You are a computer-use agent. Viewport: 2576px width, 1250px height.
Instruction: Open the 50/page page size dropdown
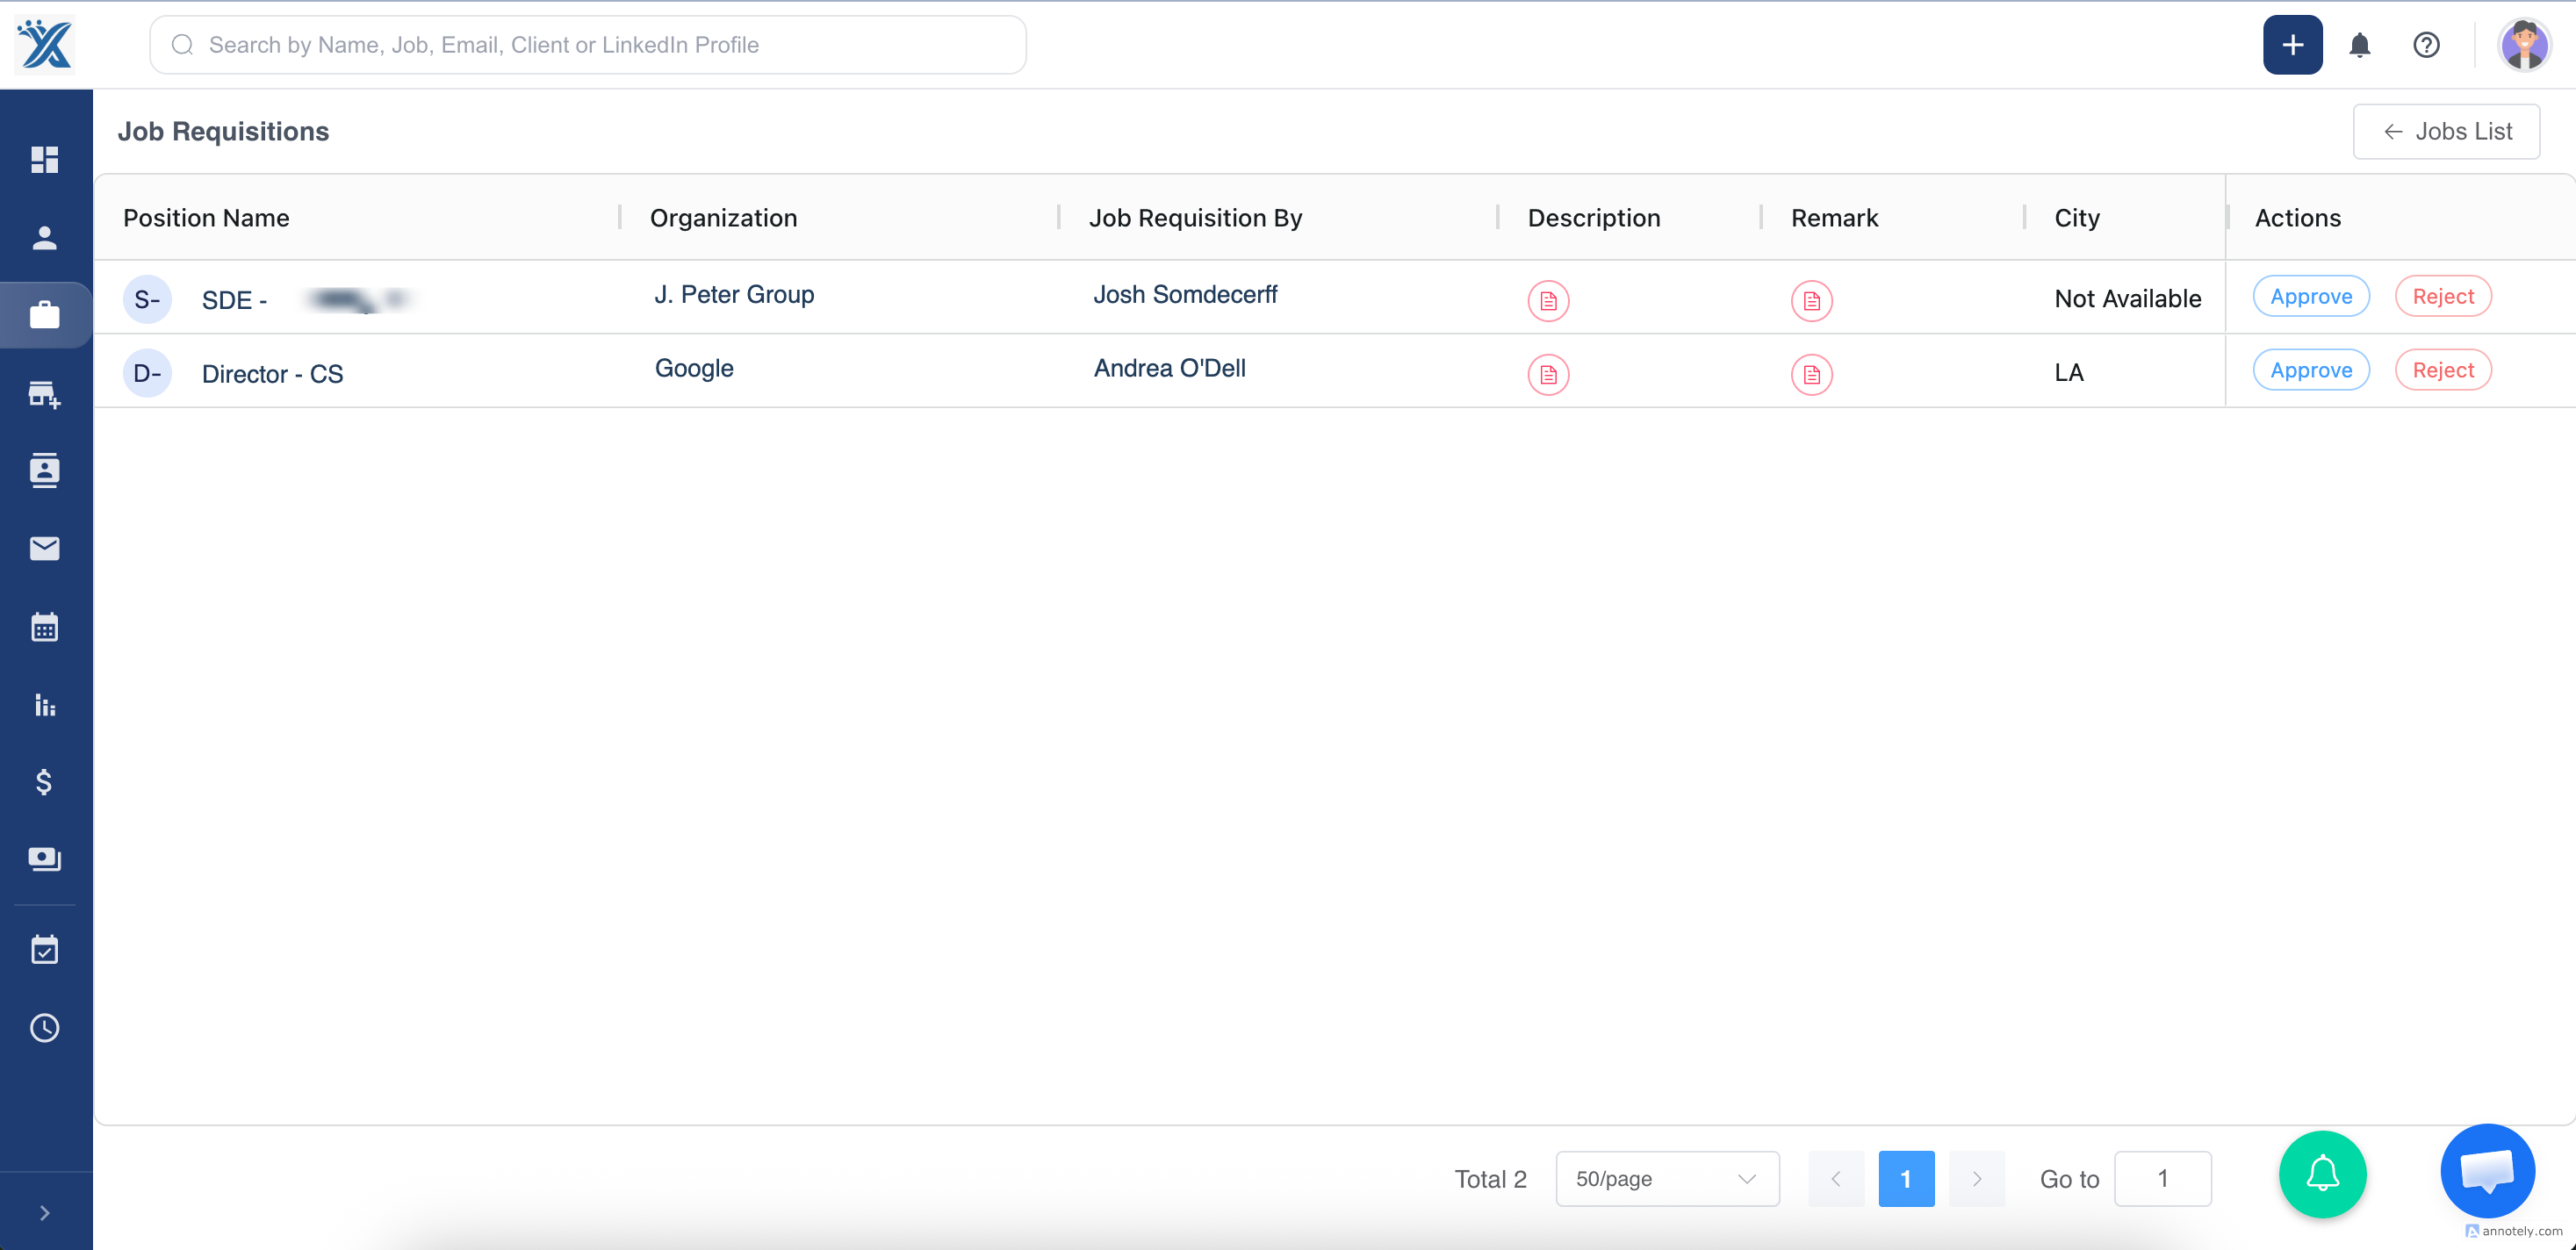pyautogui.click(x=1667, y=1178)
